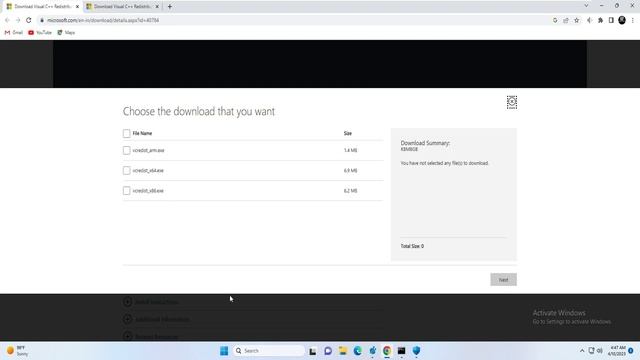Open the Chrome profile avatar
Image resolution: width=640 pixels, height=360 pixels.
point(622,20)
